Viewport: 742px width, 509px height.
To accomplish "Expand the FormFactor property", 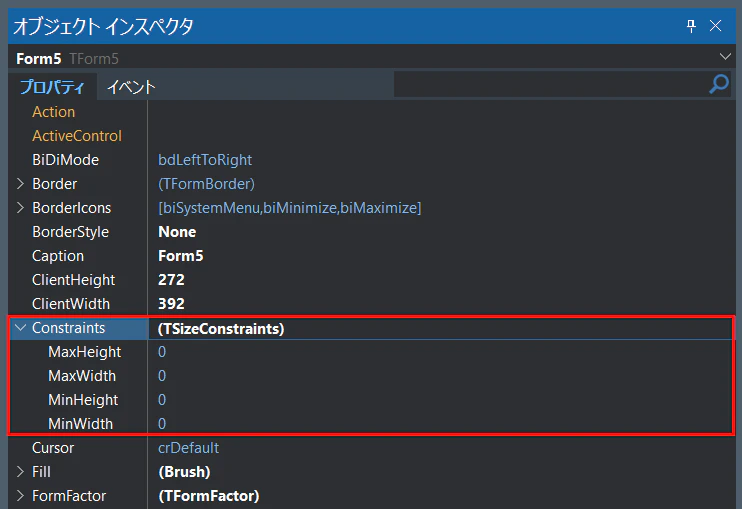I will point(20,496).
